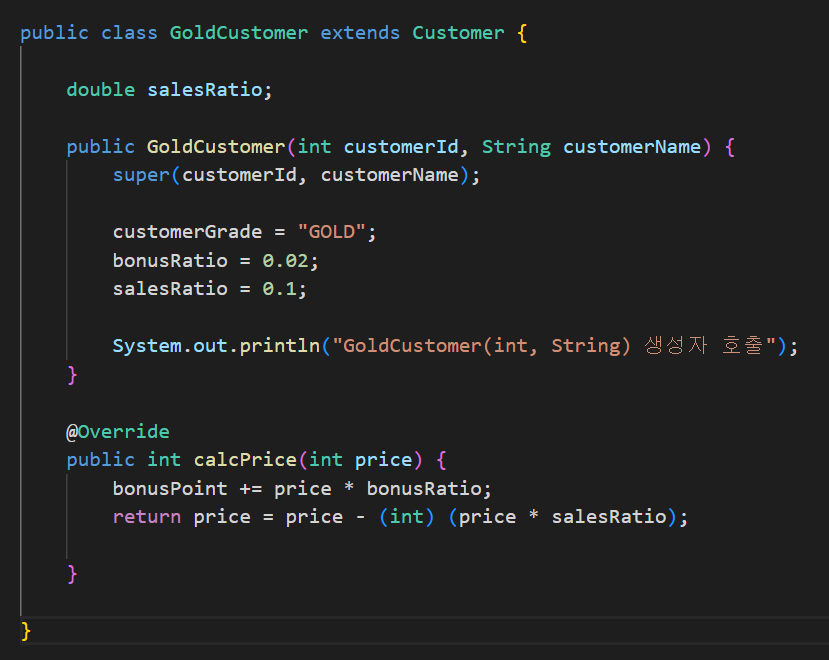Click the 'String' parameter type in constructor
The image size is (829, 660).
(x=516, y=146)
